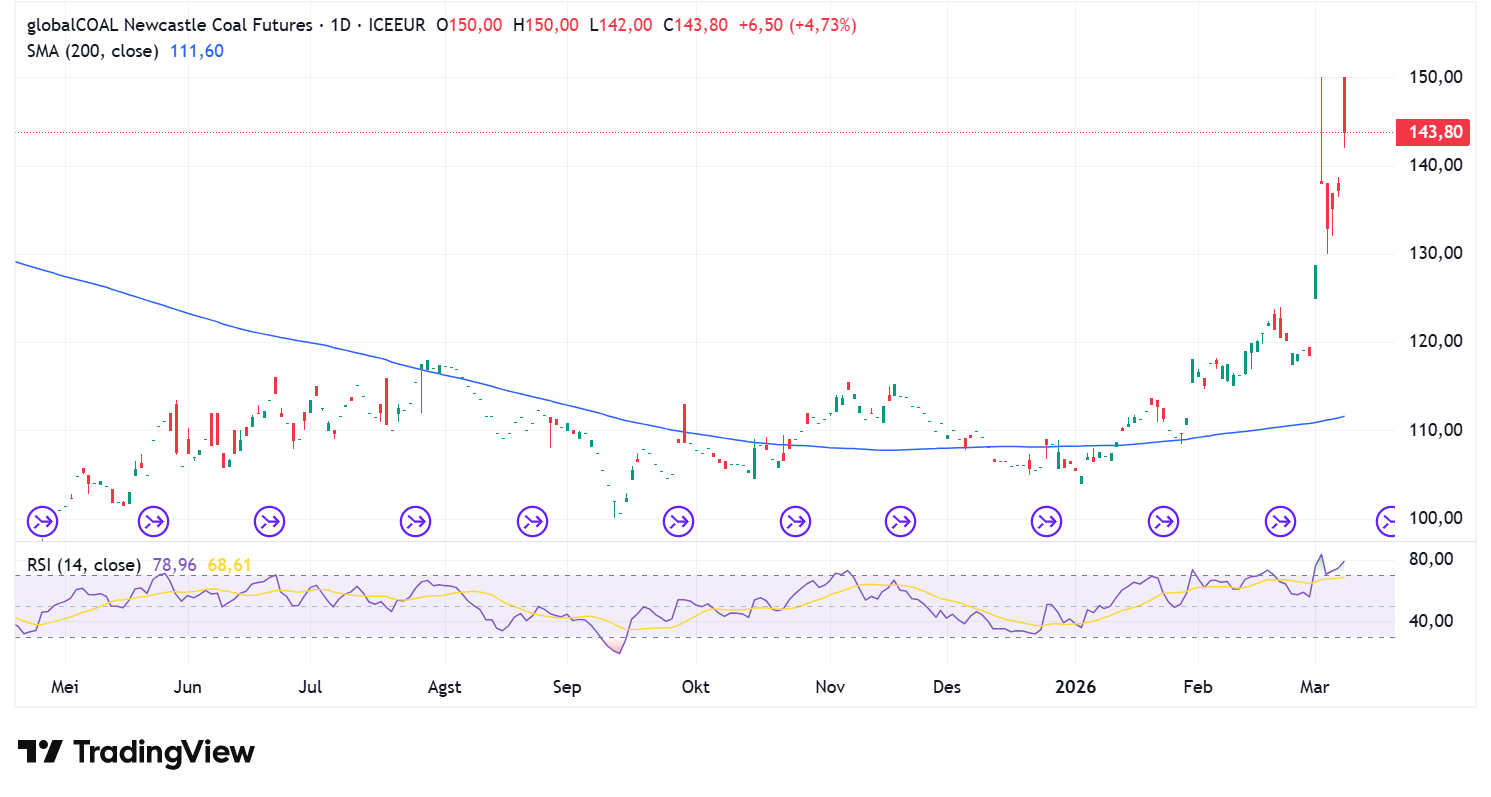Screen dimensions: 1491x797
Task: Select the rollover icon just before Mar
Action: 1281,521
